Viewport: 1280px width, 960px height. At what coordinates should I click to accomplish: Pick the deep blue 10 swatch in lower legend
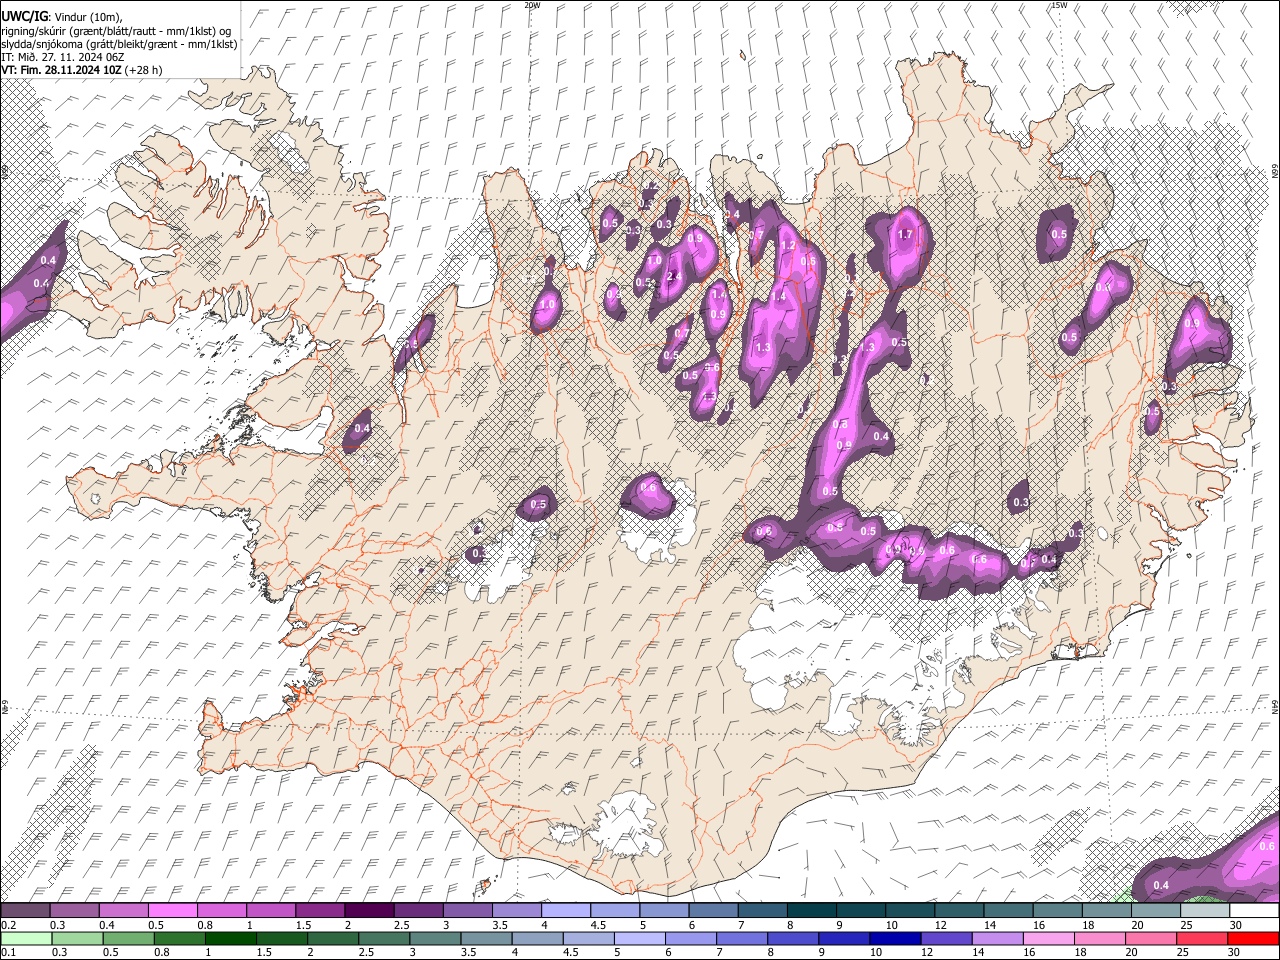(x=893, y=938)
